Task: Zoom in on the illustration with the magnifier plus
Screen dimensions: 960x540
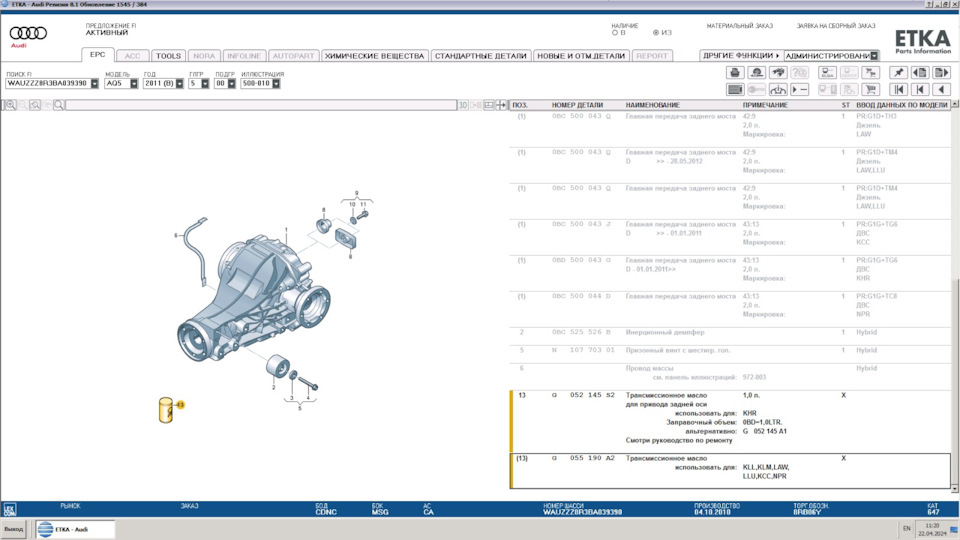Action: point(10,105)
